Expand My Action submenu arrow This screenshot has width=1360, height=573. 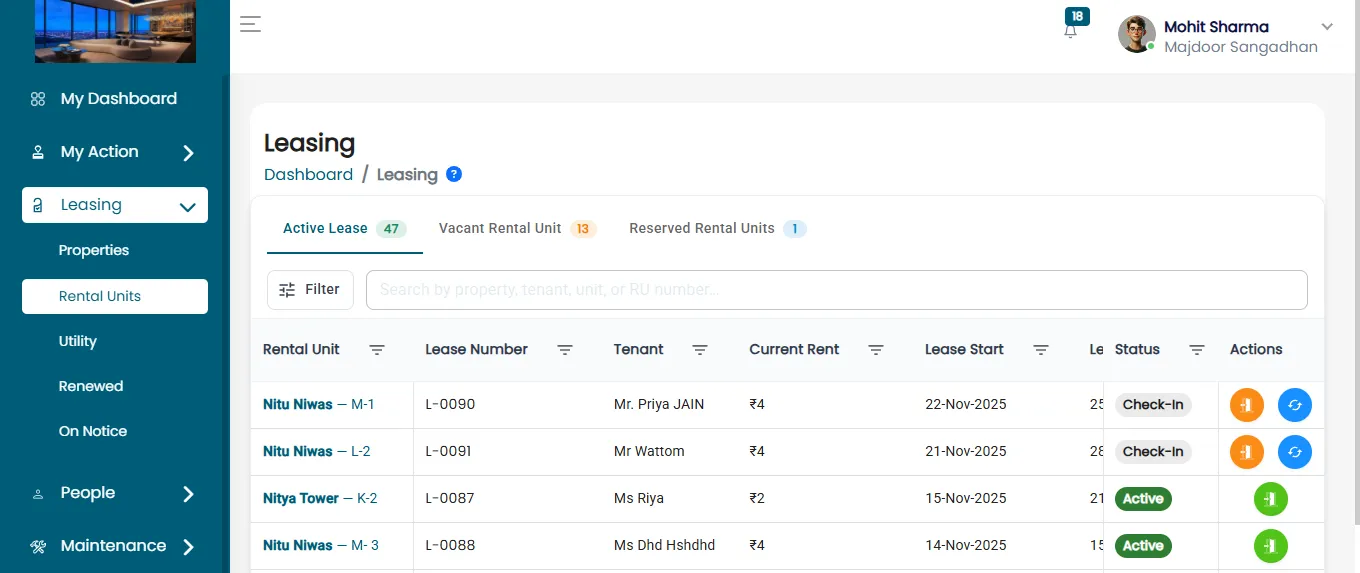[x=188, y=153]
